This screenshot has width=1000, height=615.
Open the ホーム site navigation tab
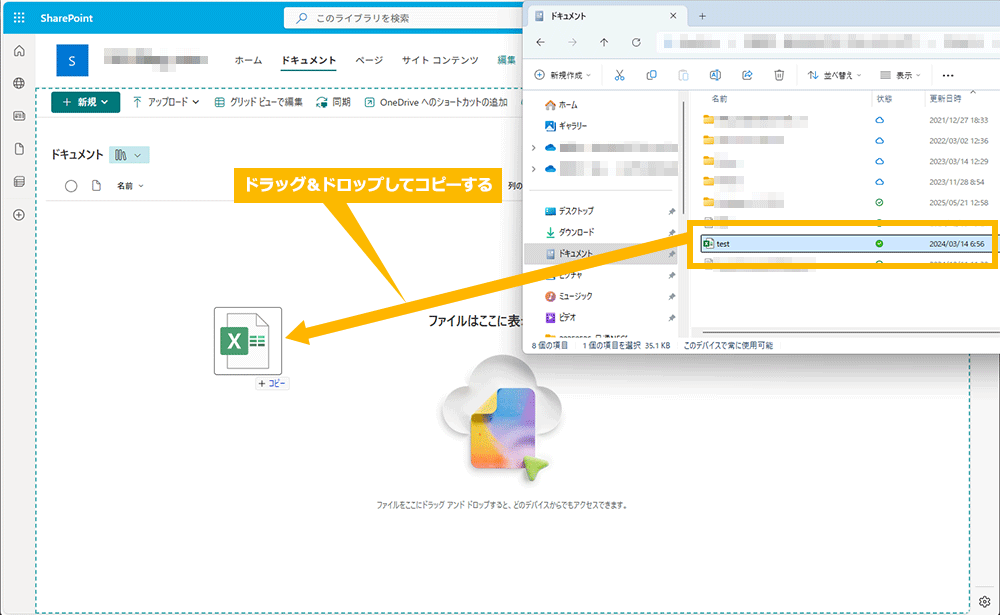click(x=248, y=60)
